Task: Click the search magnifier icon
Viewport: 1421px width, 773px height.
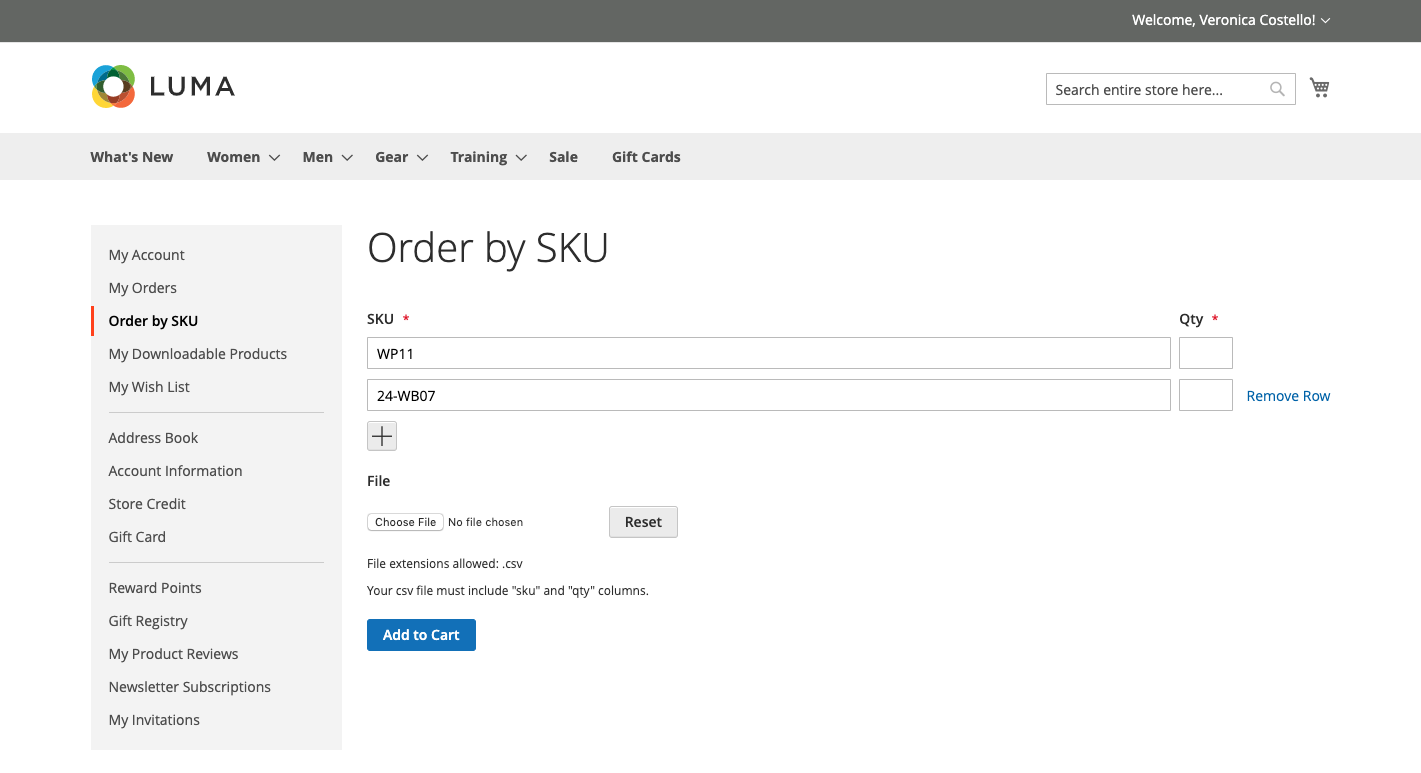Action: pos(1276,89)
